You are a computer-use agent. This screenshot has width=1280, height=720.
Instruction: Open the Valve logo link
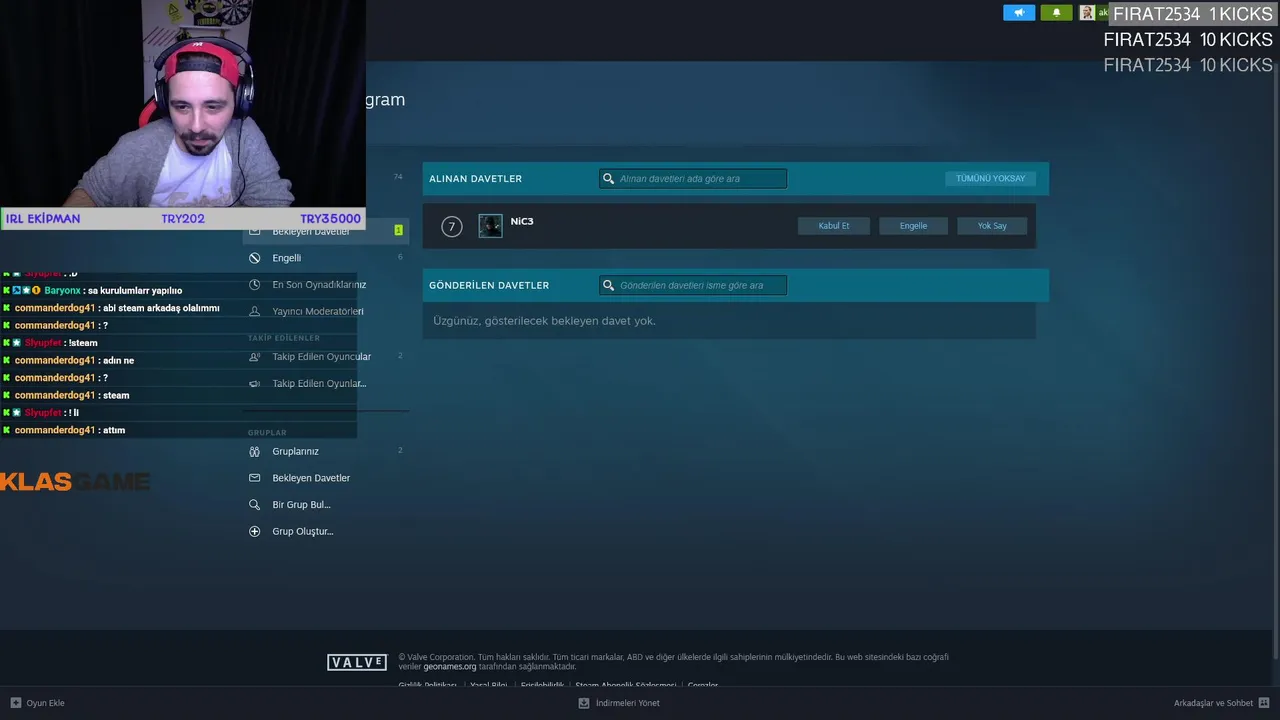pyautogui.click(x=357, y=662)
